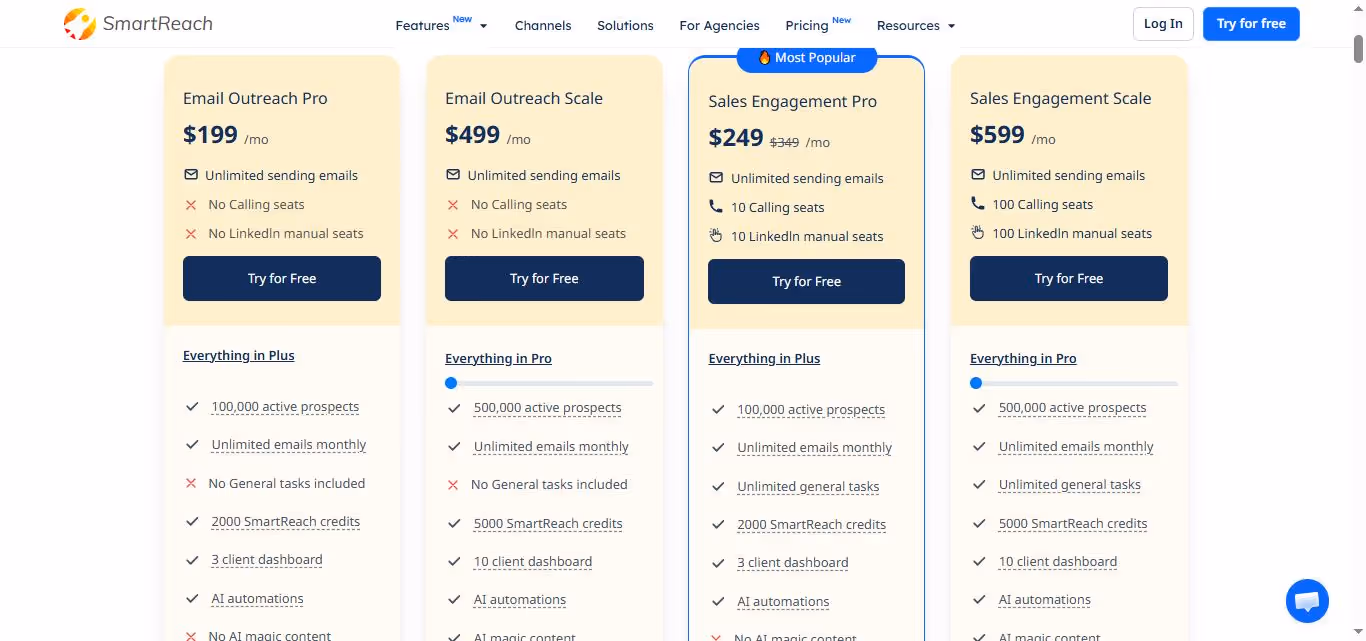Image resolution: width=1366 pixels, height=641 pixels.
Task: Click the red X beside No General tasks included
Action: pos(191,483)
